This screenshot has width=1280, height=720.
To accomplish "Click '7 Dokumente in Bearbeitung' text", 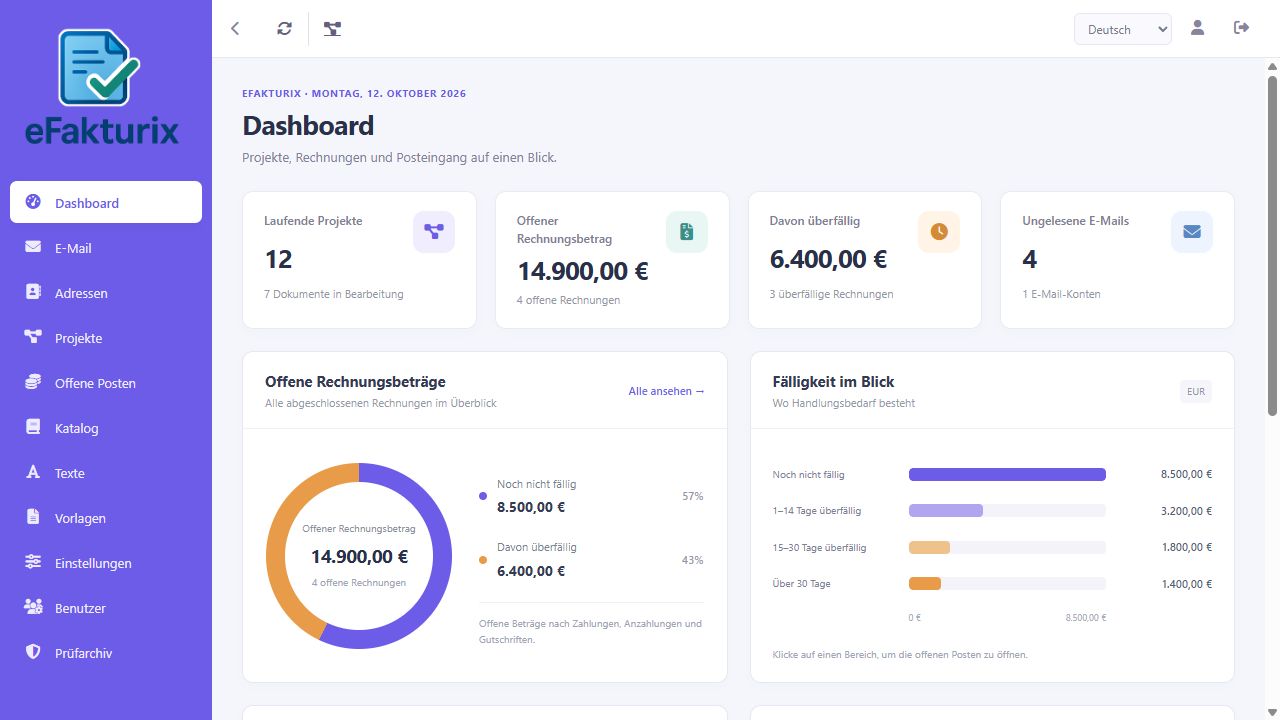I will click(x=334, y=294).
